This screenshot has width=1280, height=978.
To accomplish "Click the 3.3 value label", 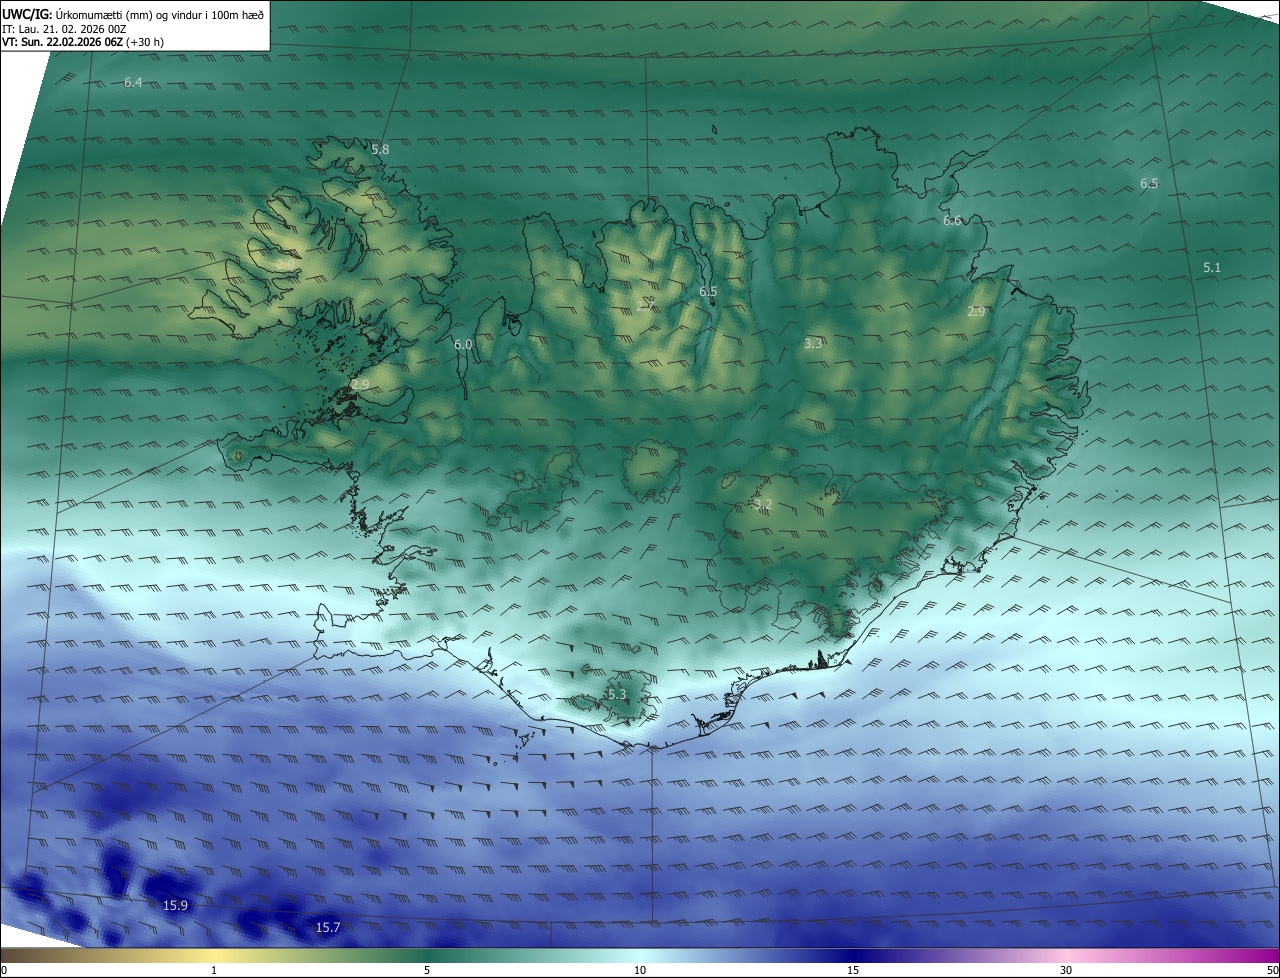I will [x=813, y=343].
